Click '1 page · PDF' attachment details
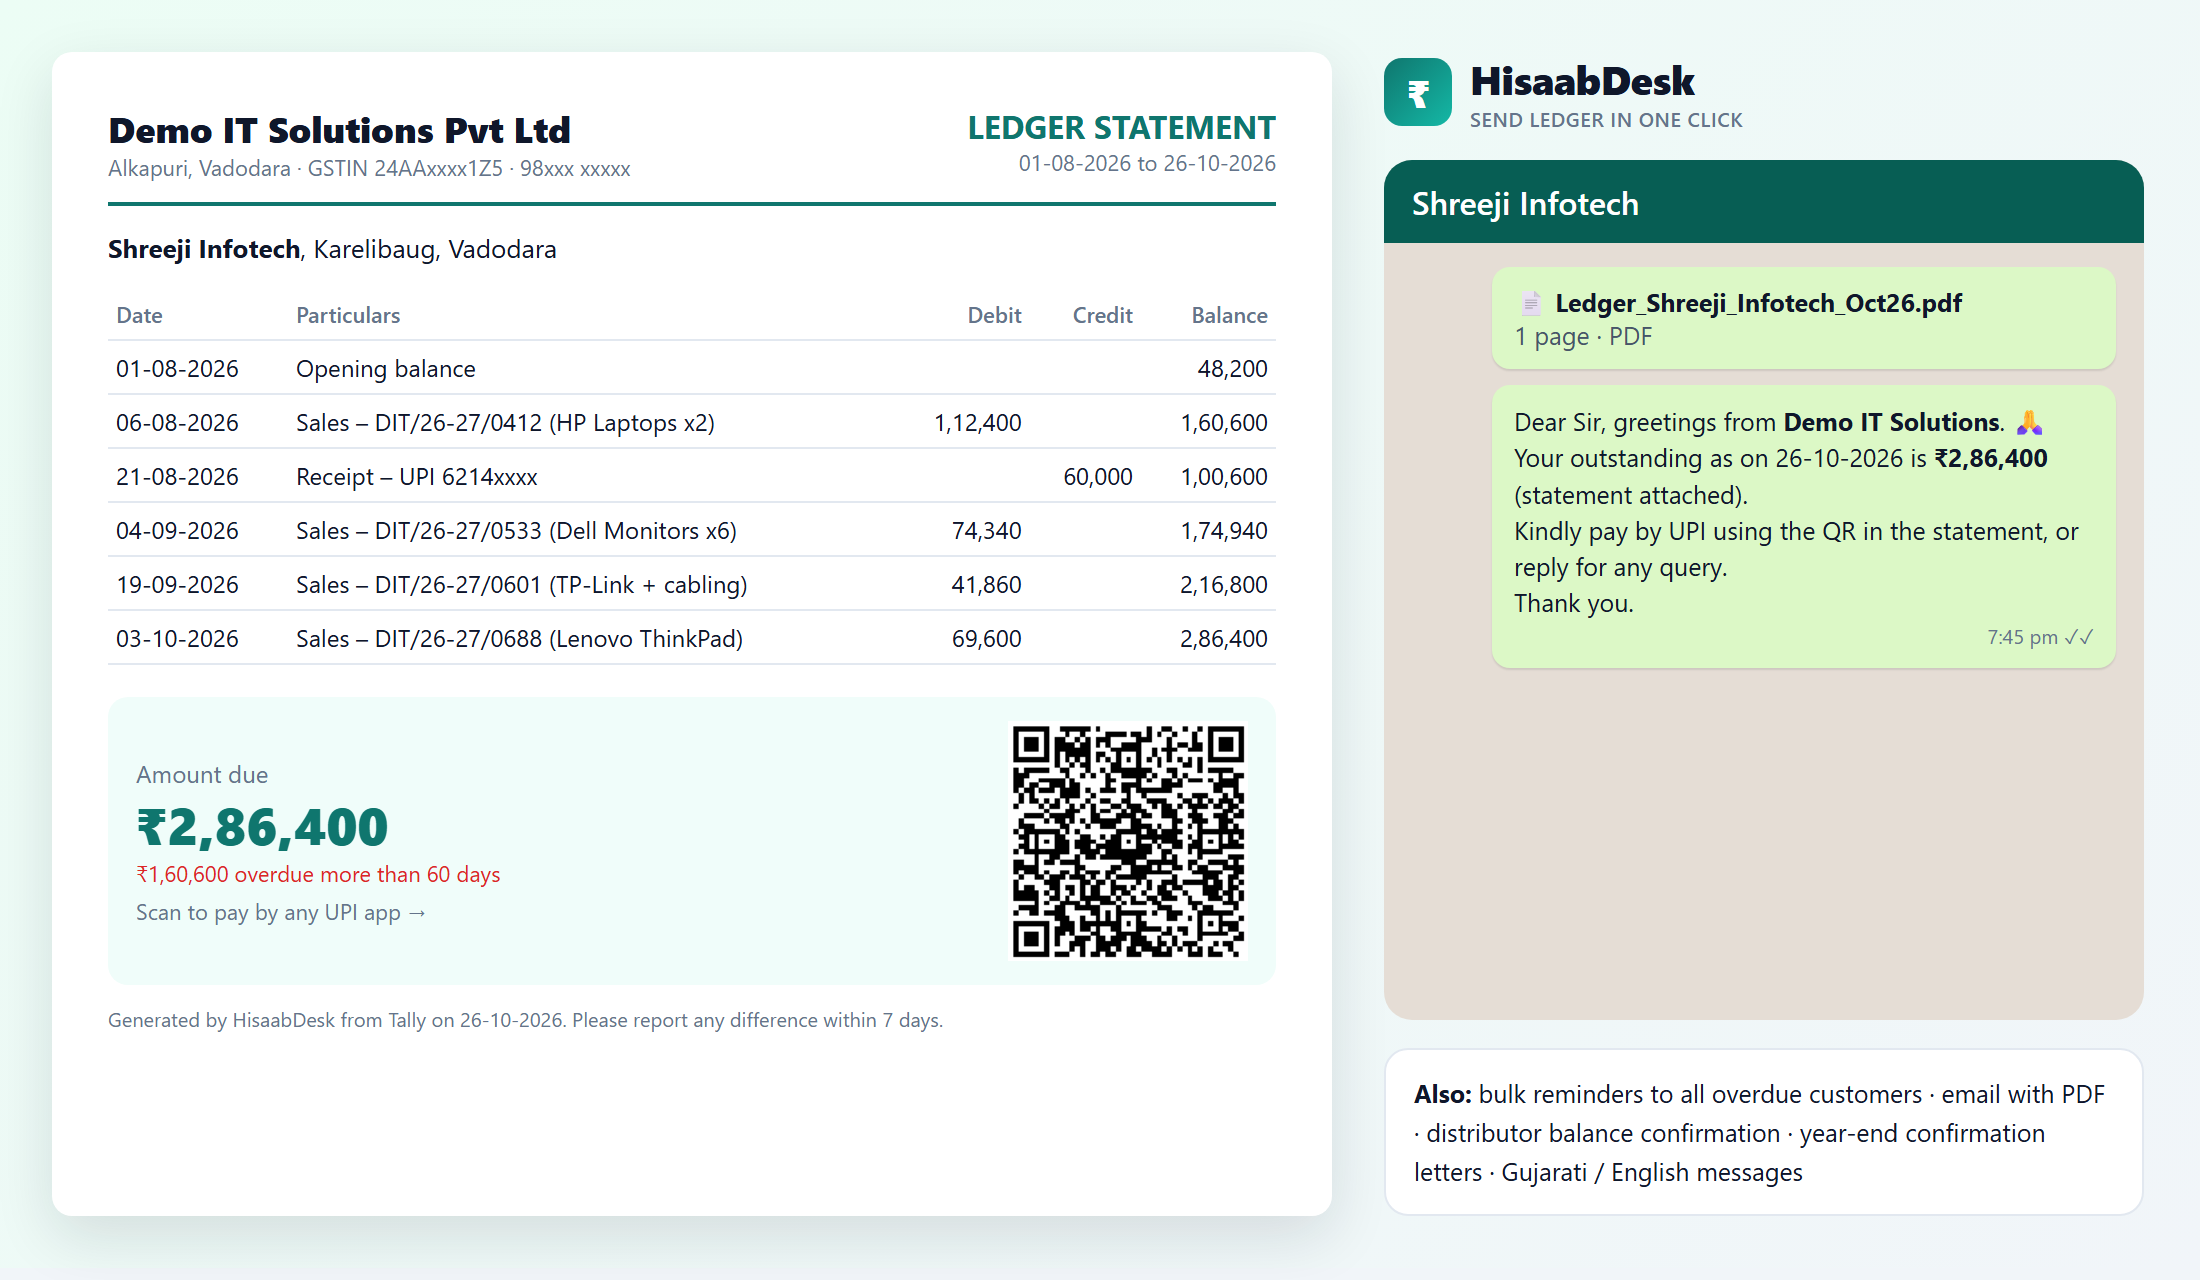 pos(1583,337)
